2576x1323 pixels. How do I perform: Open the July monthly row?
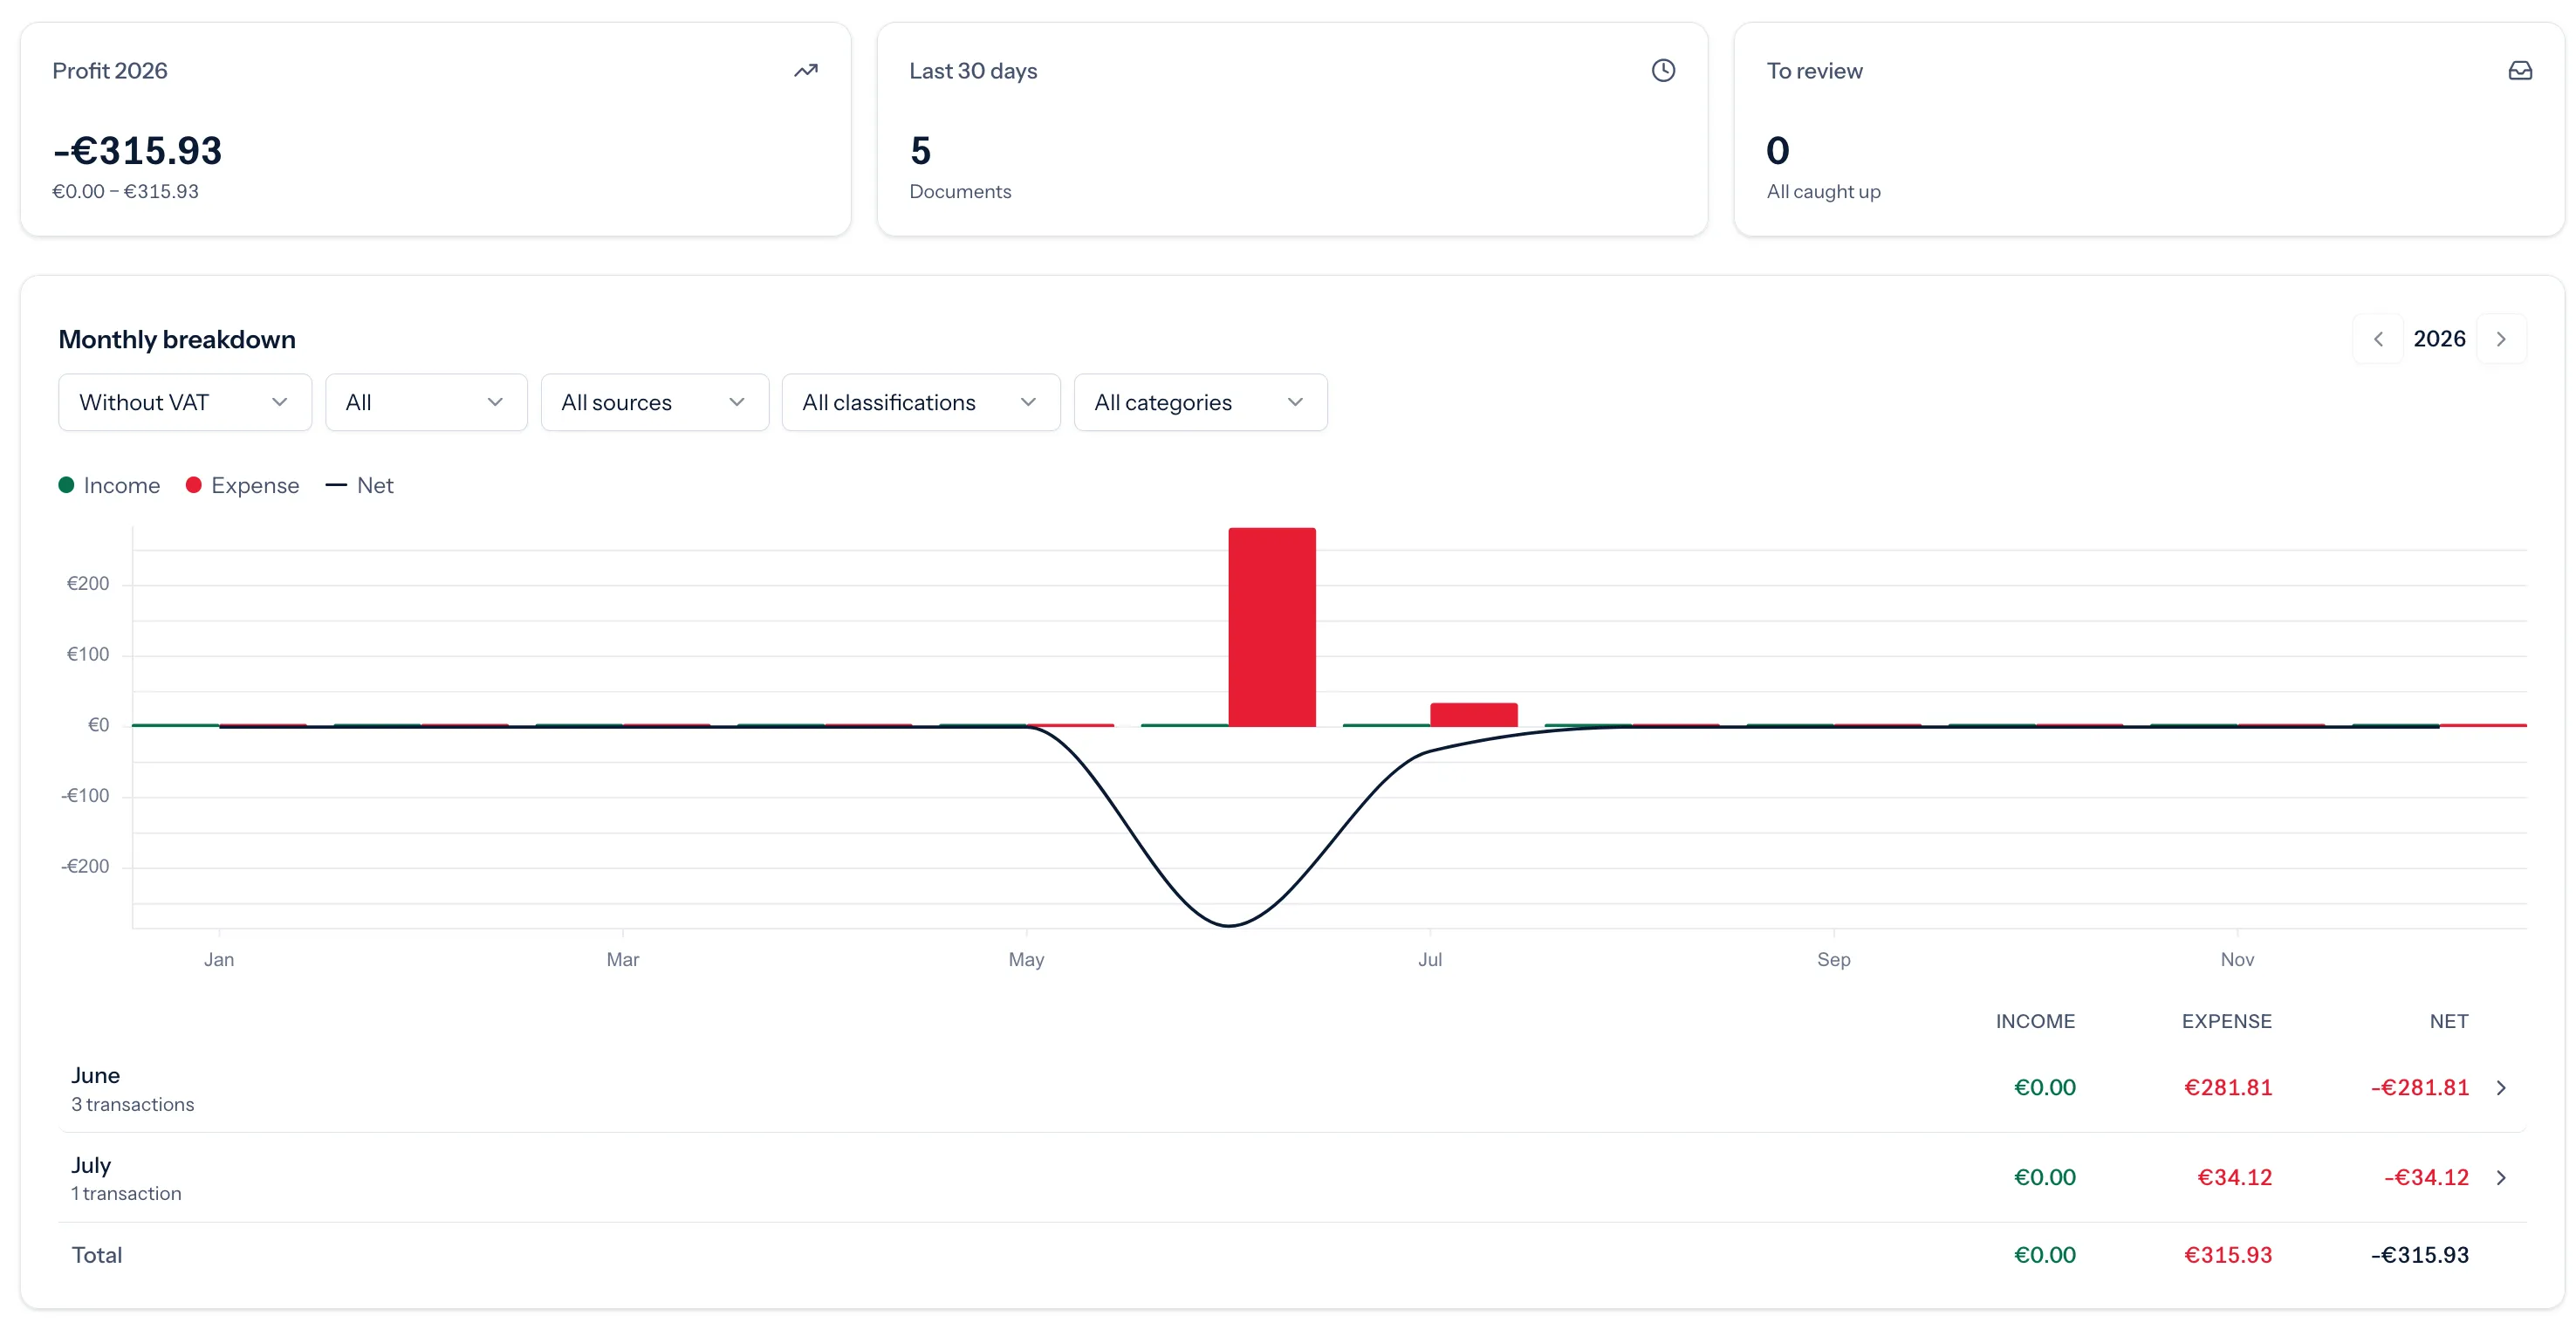click(1292, 1178)
